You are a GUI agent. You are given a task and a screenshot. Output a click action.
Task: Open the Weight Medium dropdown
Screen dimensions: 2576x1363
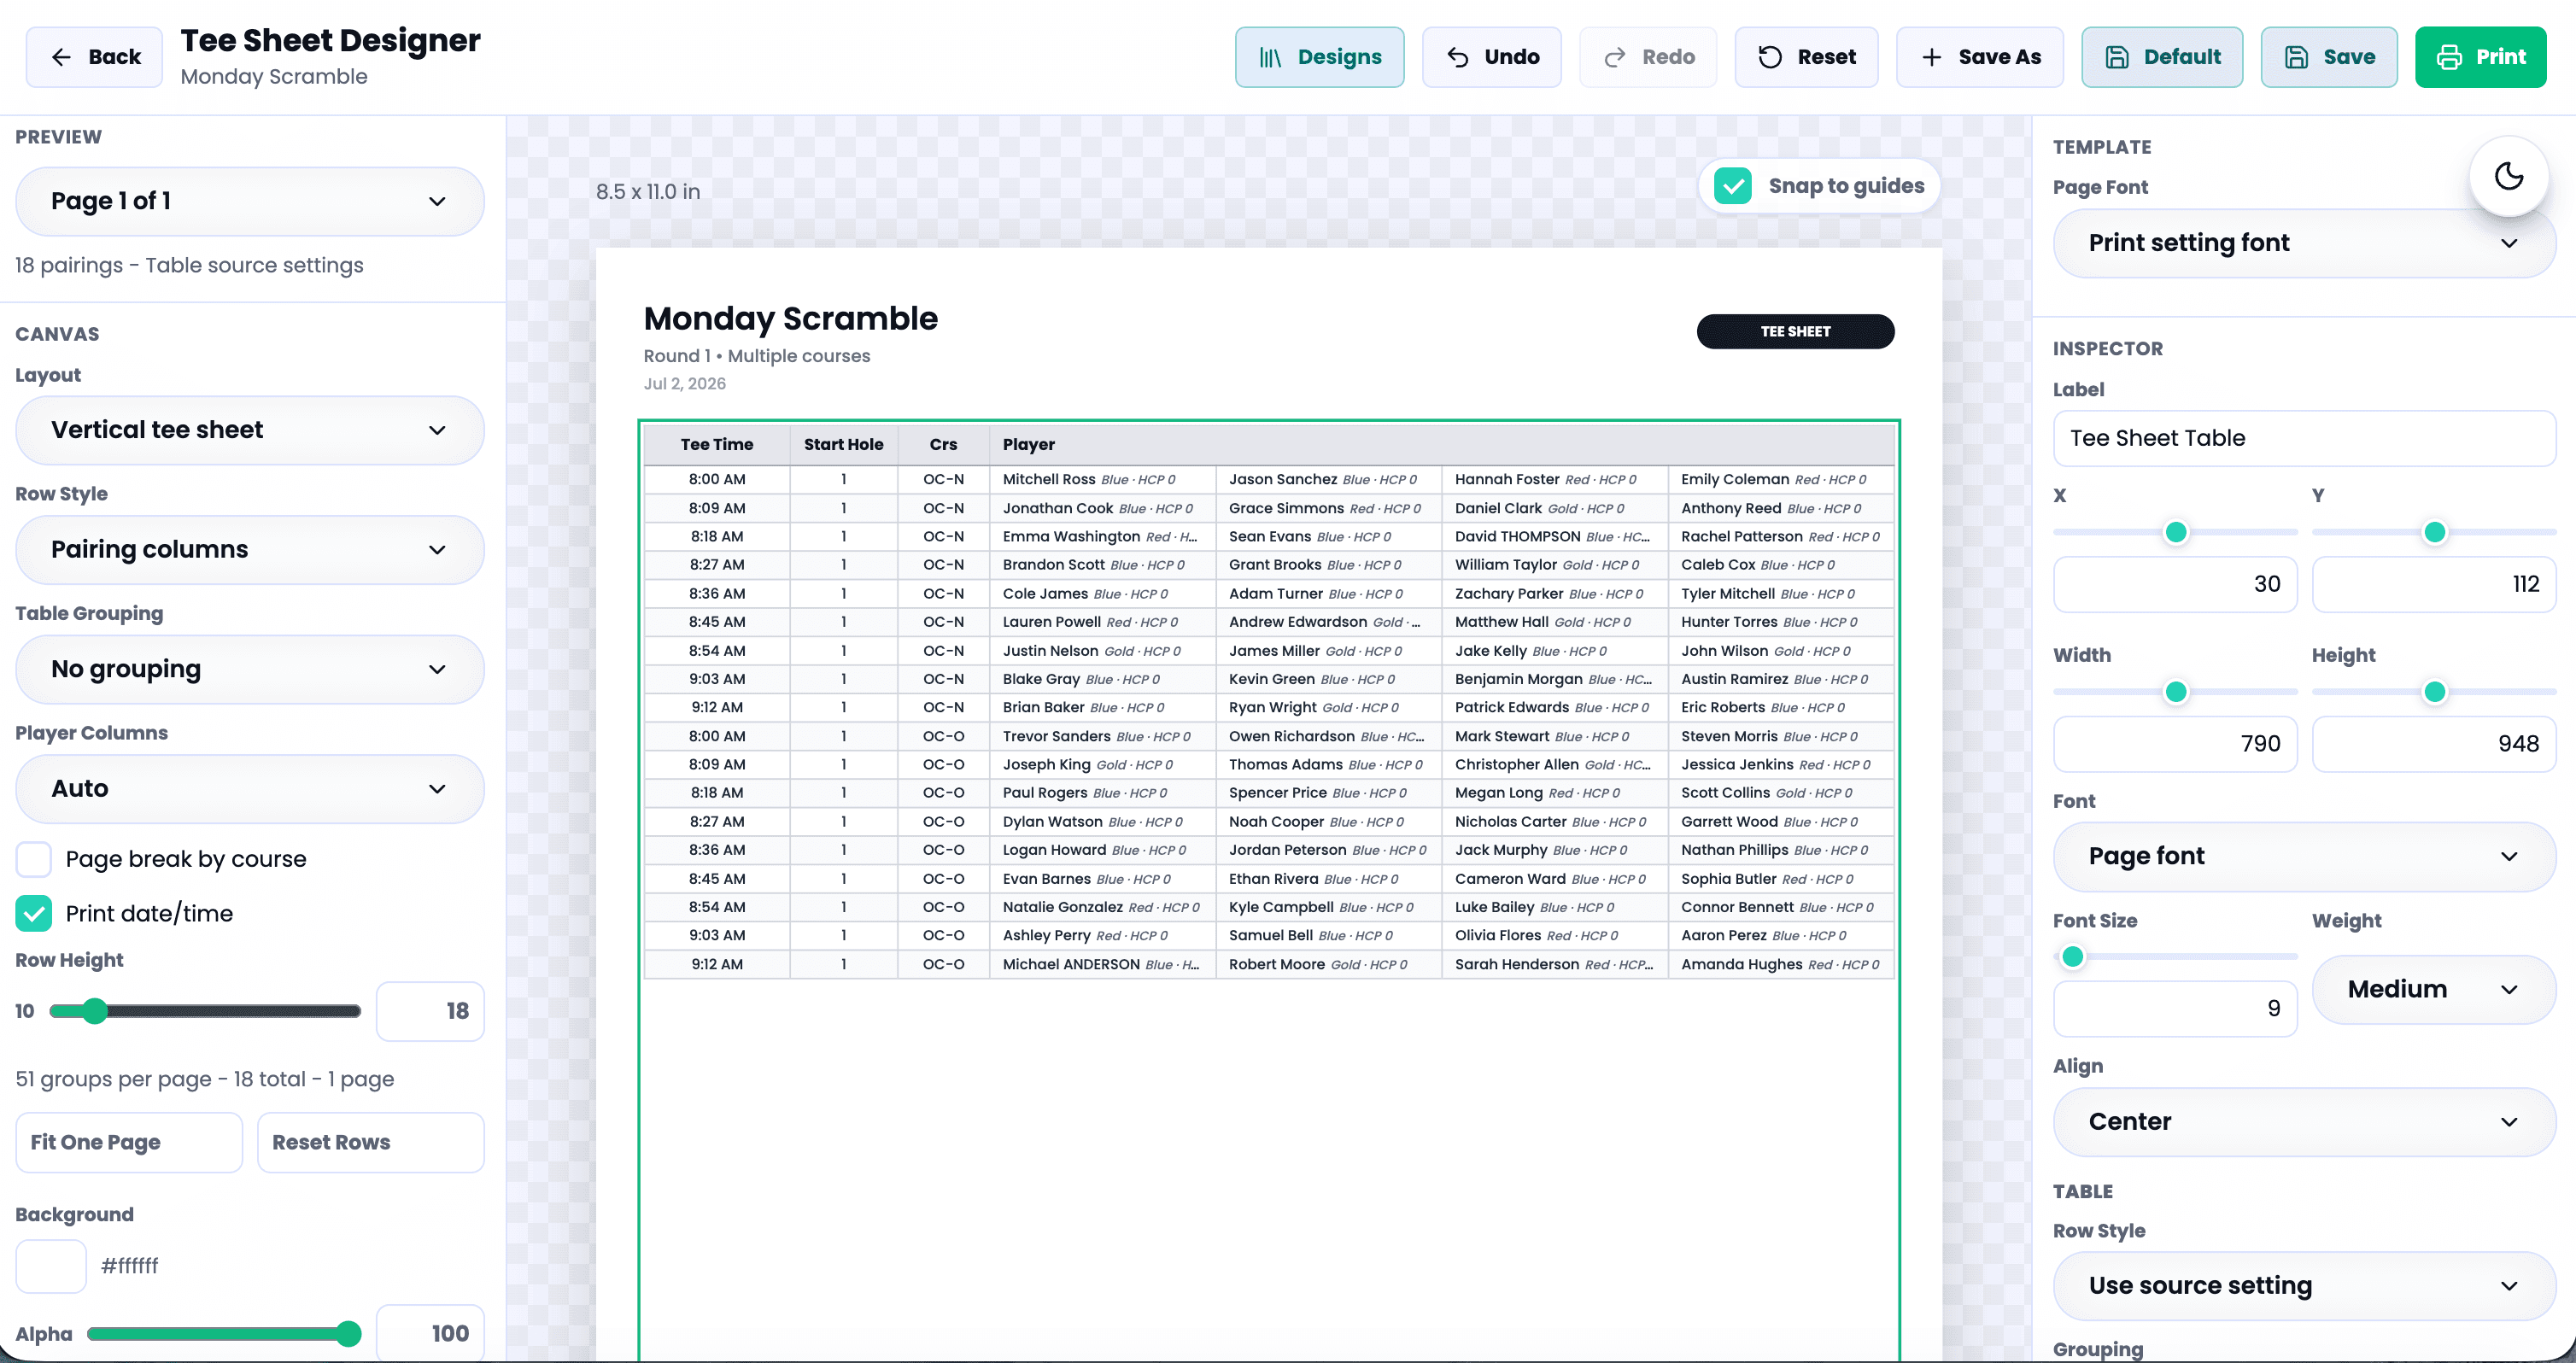click(2434, 989)
